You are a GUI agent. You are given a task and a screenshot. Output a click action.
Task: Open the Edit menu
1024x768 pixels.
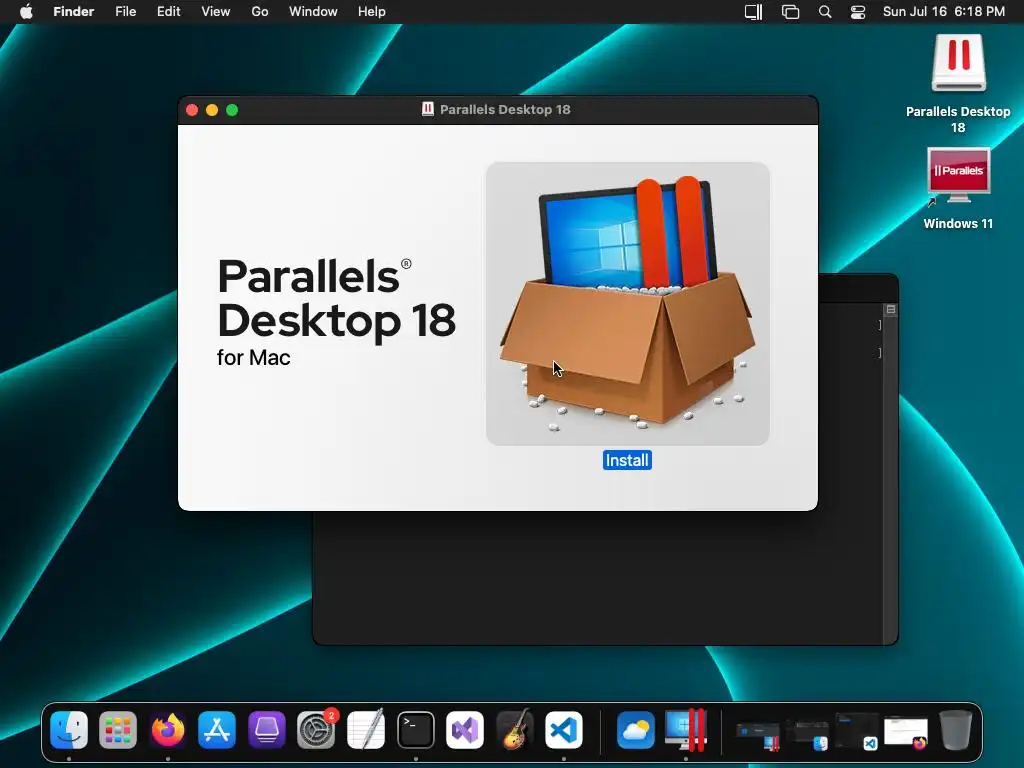[168, 12]
